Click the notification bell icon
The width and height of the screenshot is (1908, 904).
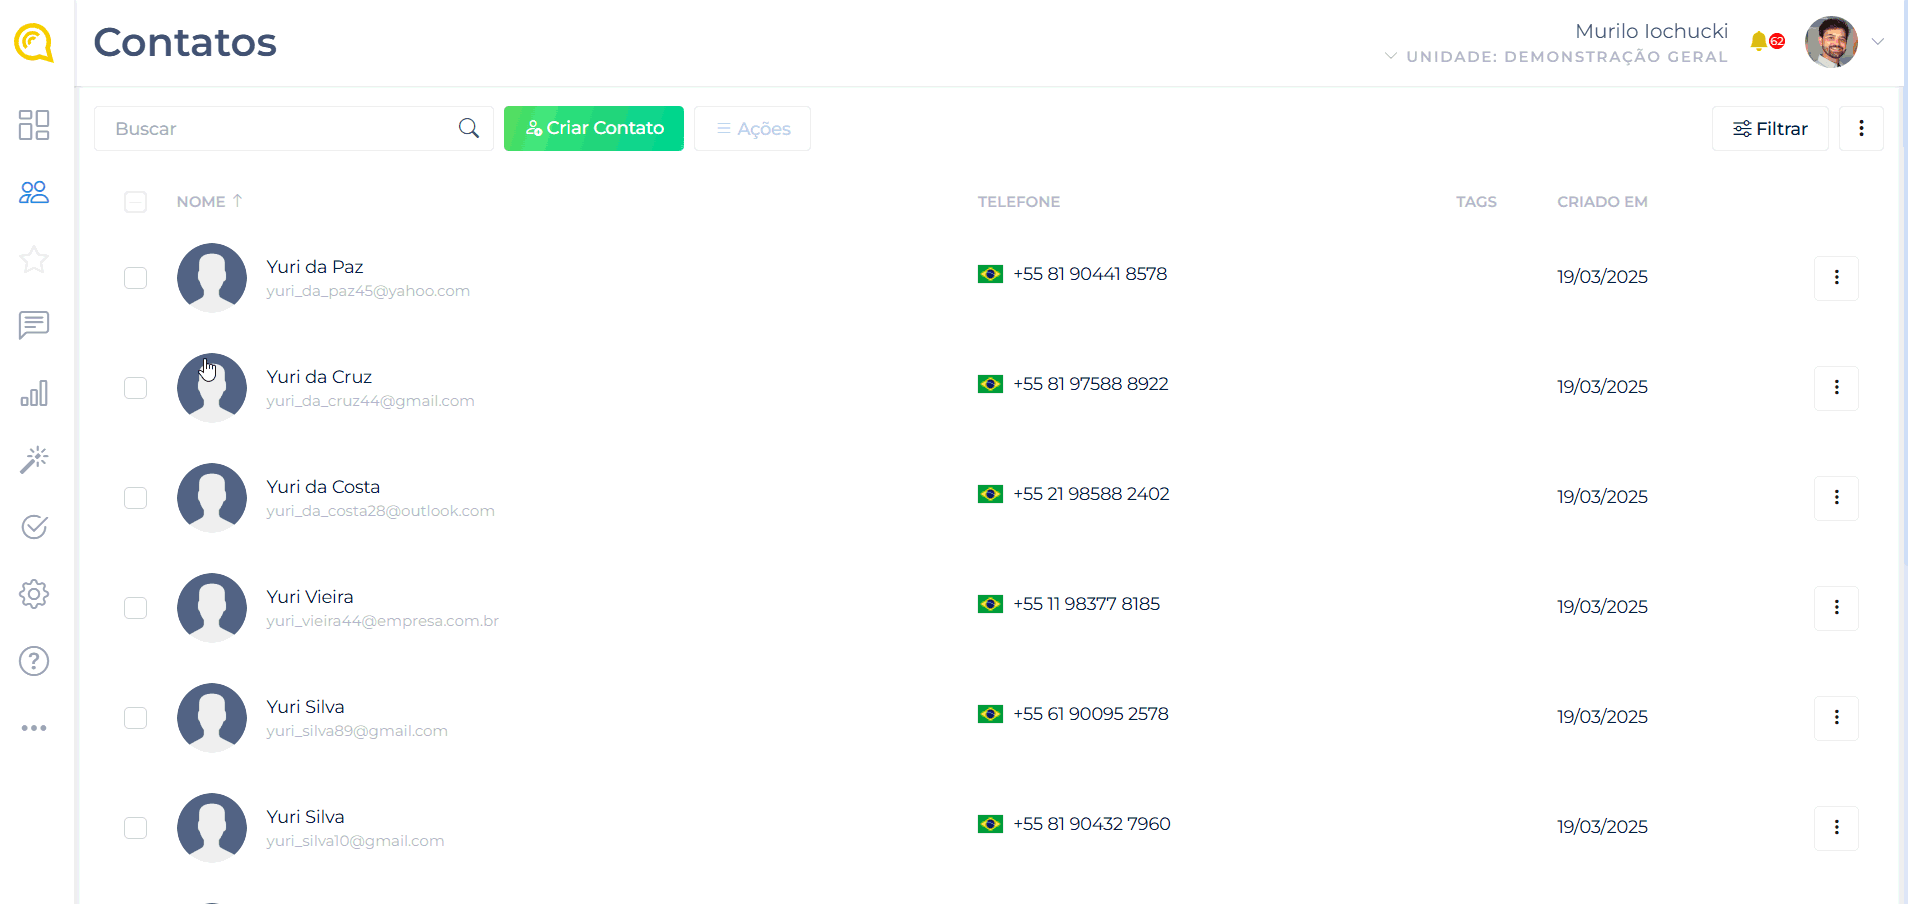pos(1759,41)
